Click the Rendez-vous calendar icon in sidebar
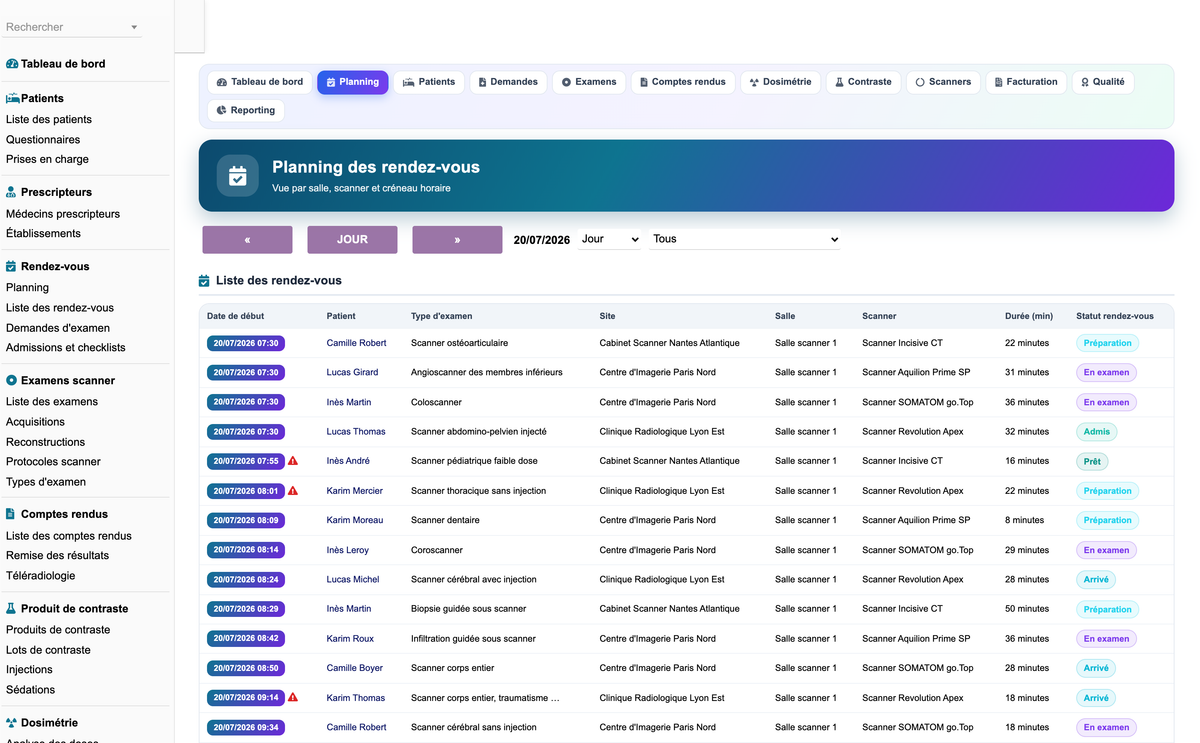Image resolution: width=1200 pixels, height=743 pixels. click(x=12, y=267)
